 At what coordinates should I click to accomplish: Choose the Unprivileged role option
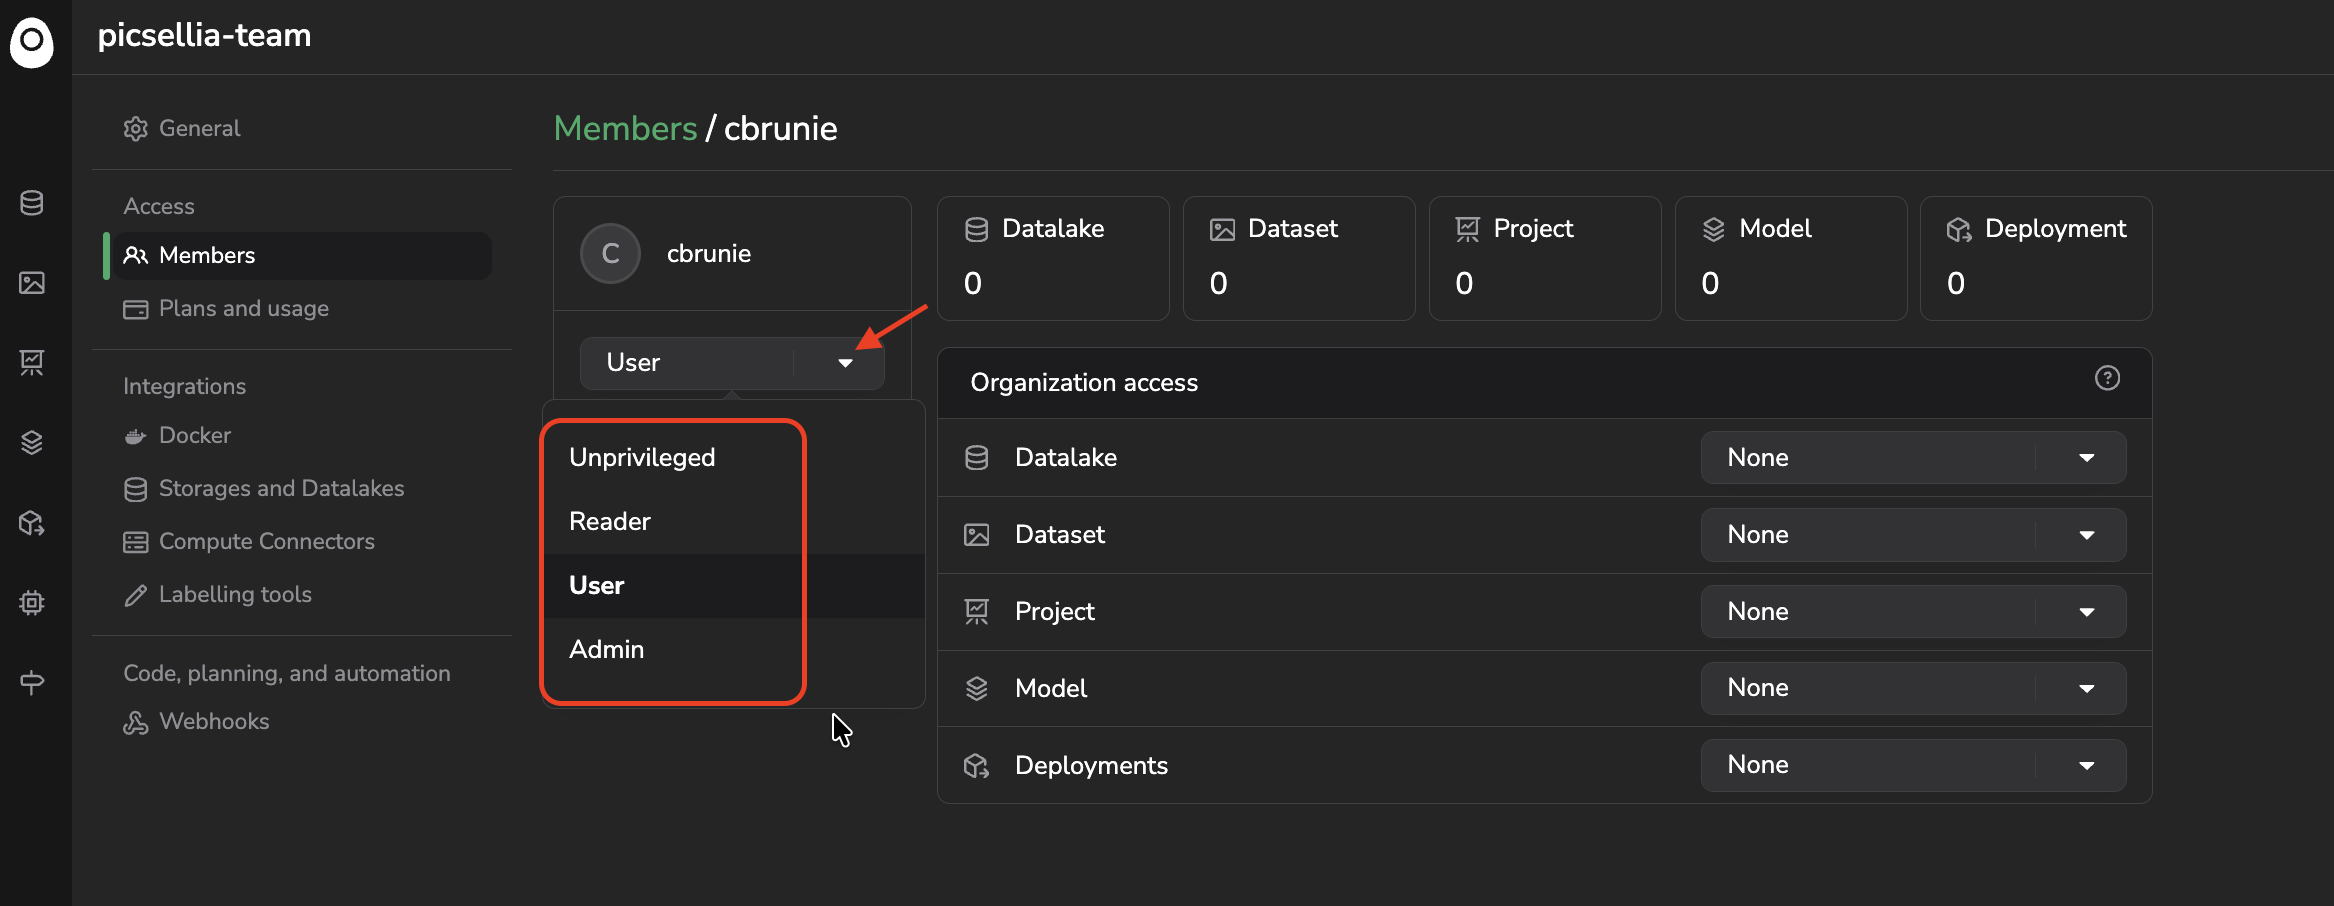point(733,457)
